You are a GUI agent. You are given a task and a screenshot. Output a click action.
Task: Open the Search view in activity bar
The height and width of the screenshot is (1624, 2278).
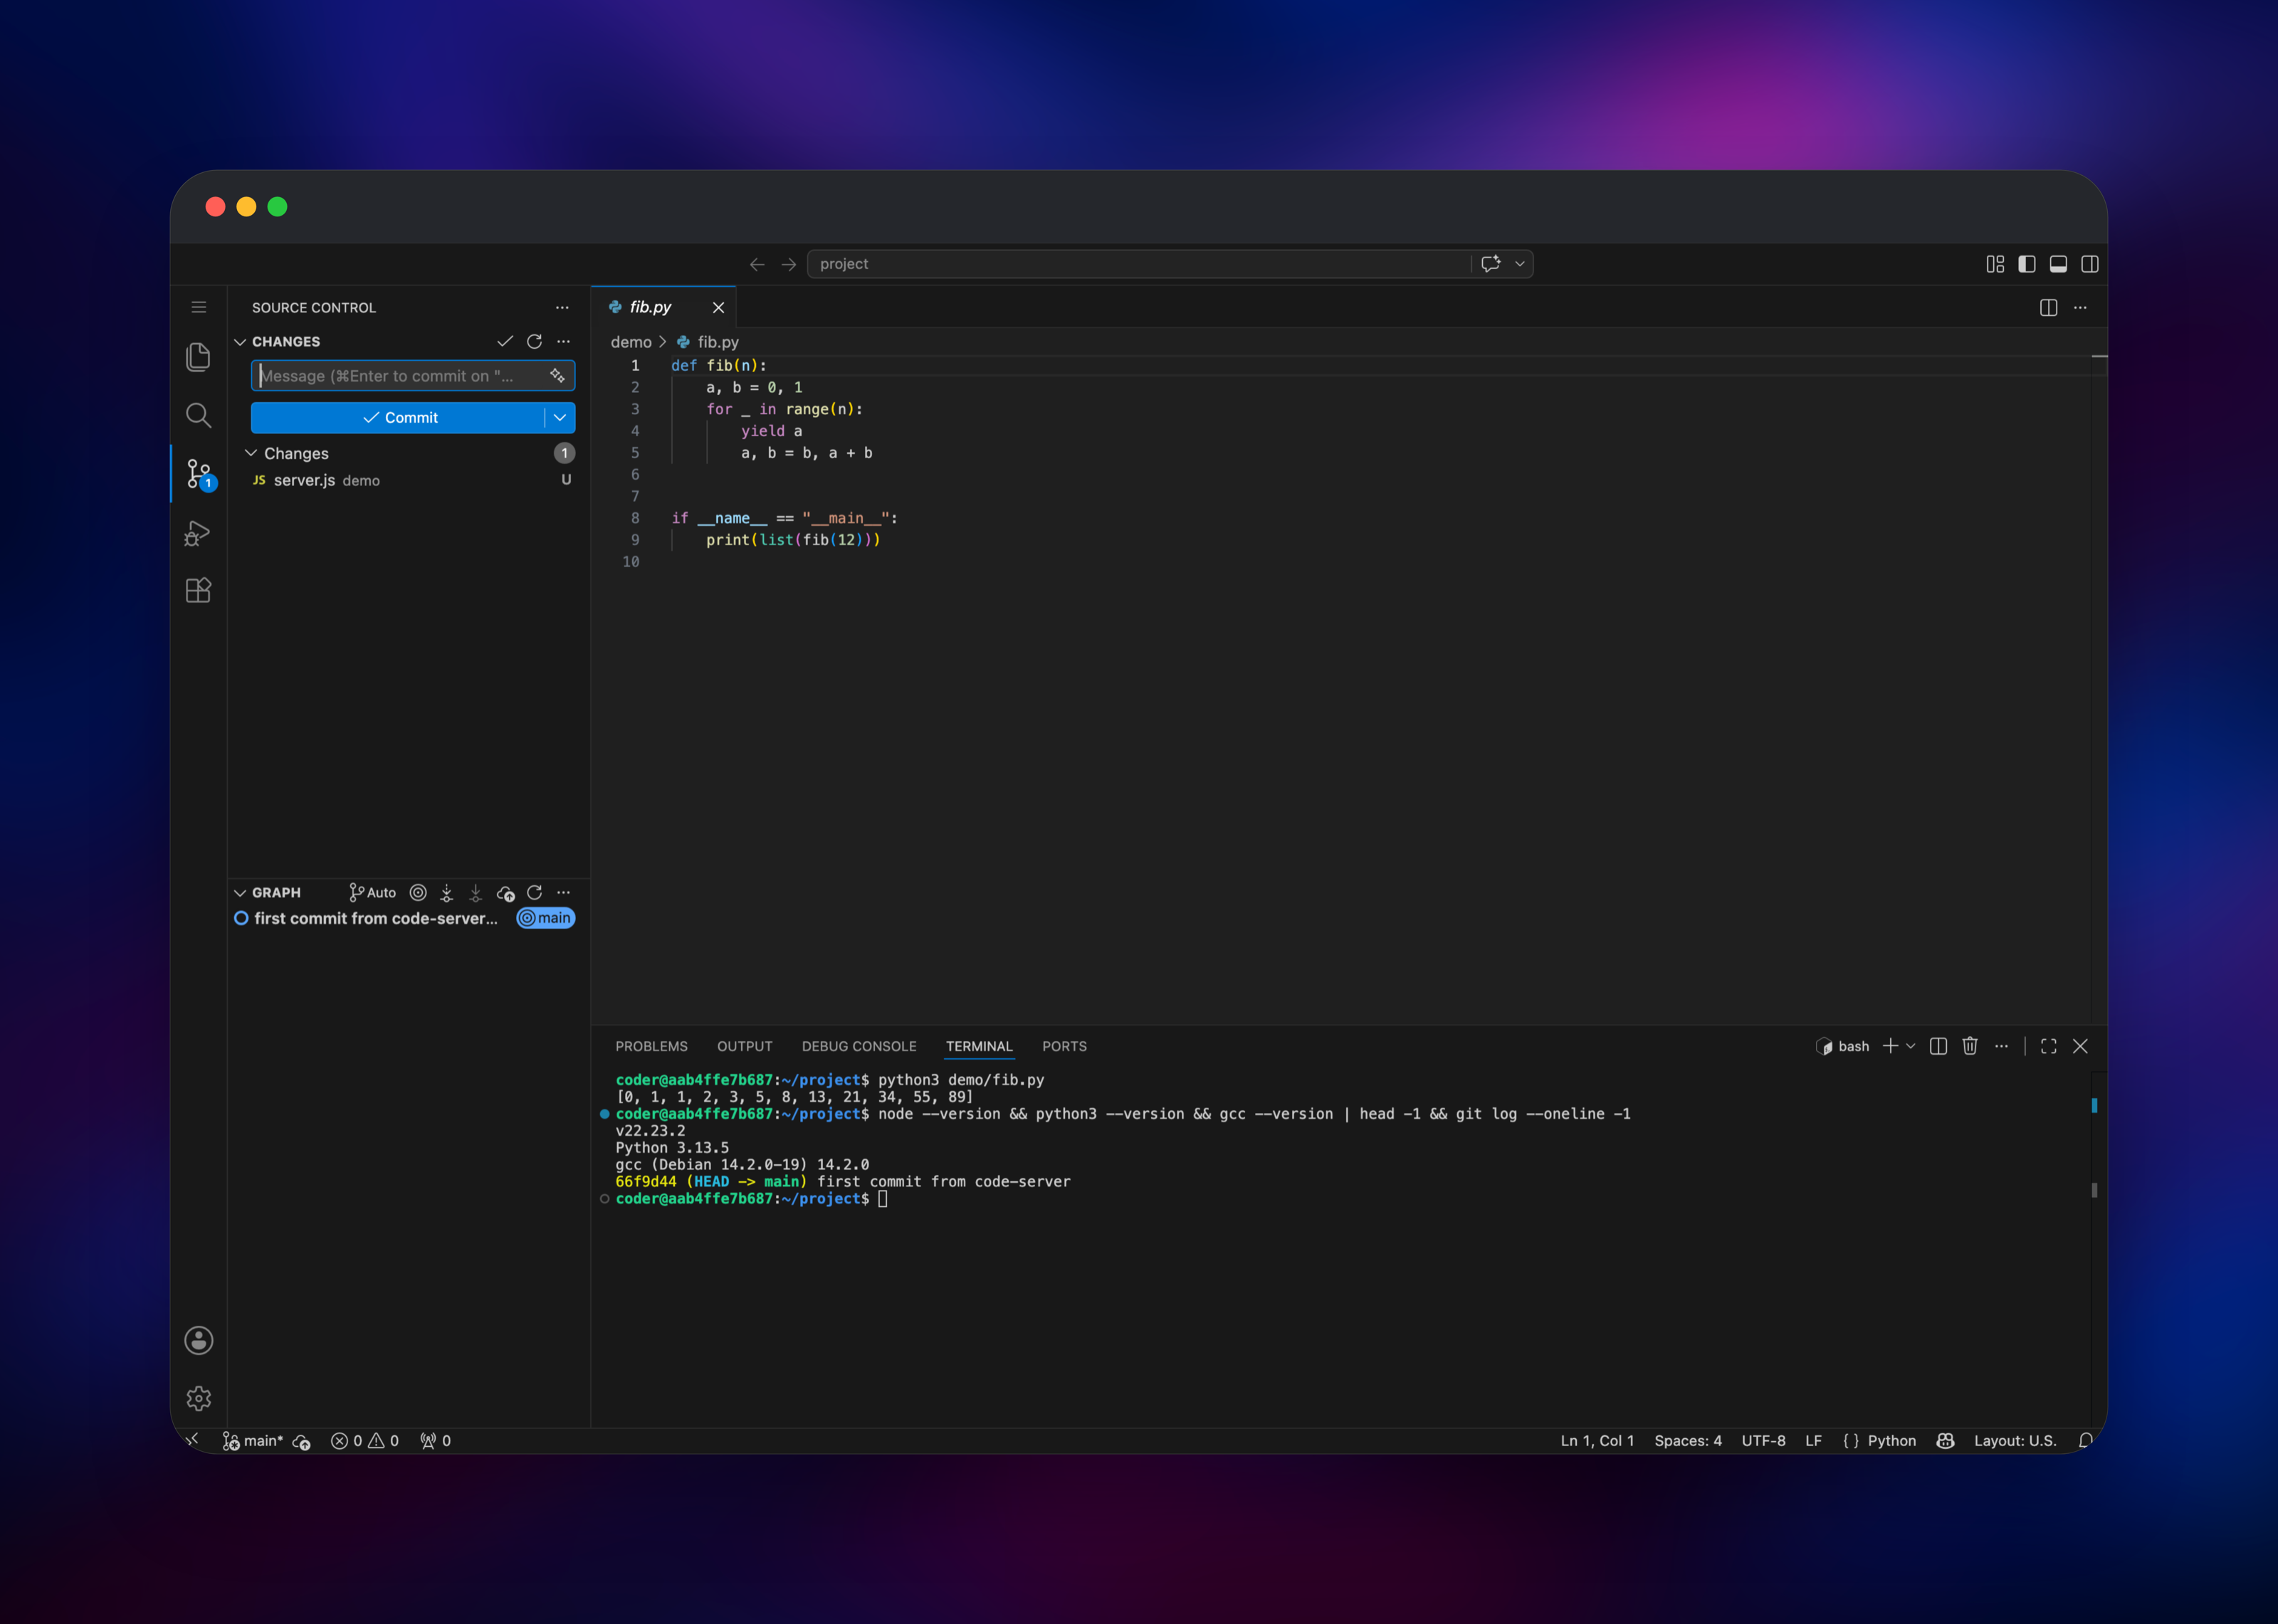[x=198, y=415]
